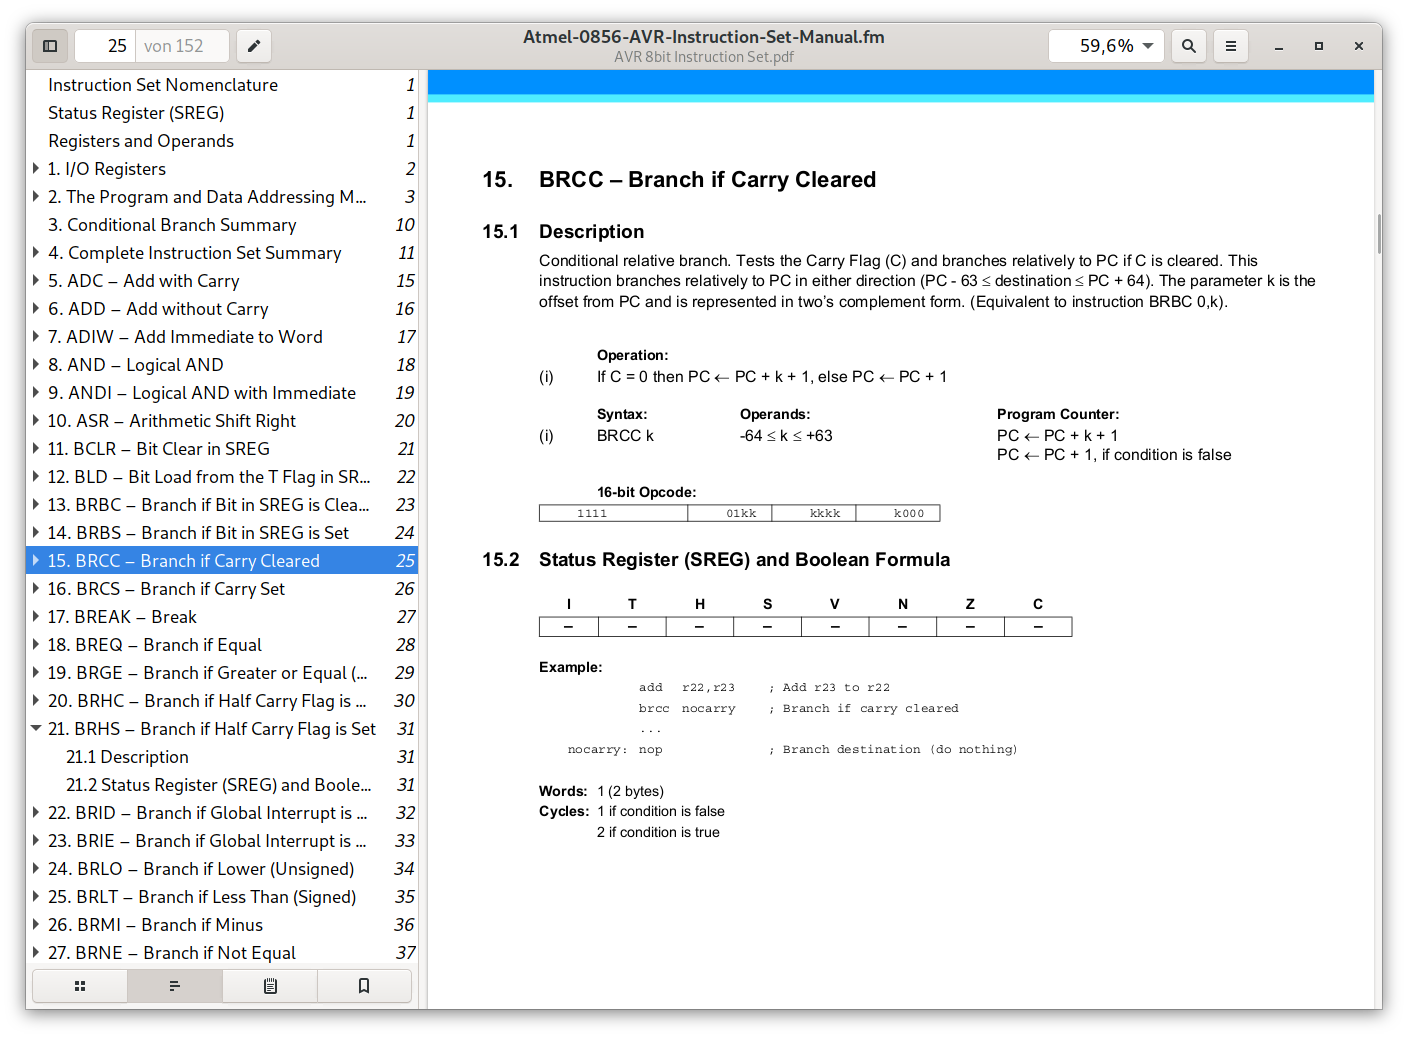This screenshot has width=1408, height=1038.
Task: Go to 12. BLD – Bit Load entry
Action: (222, 477)
